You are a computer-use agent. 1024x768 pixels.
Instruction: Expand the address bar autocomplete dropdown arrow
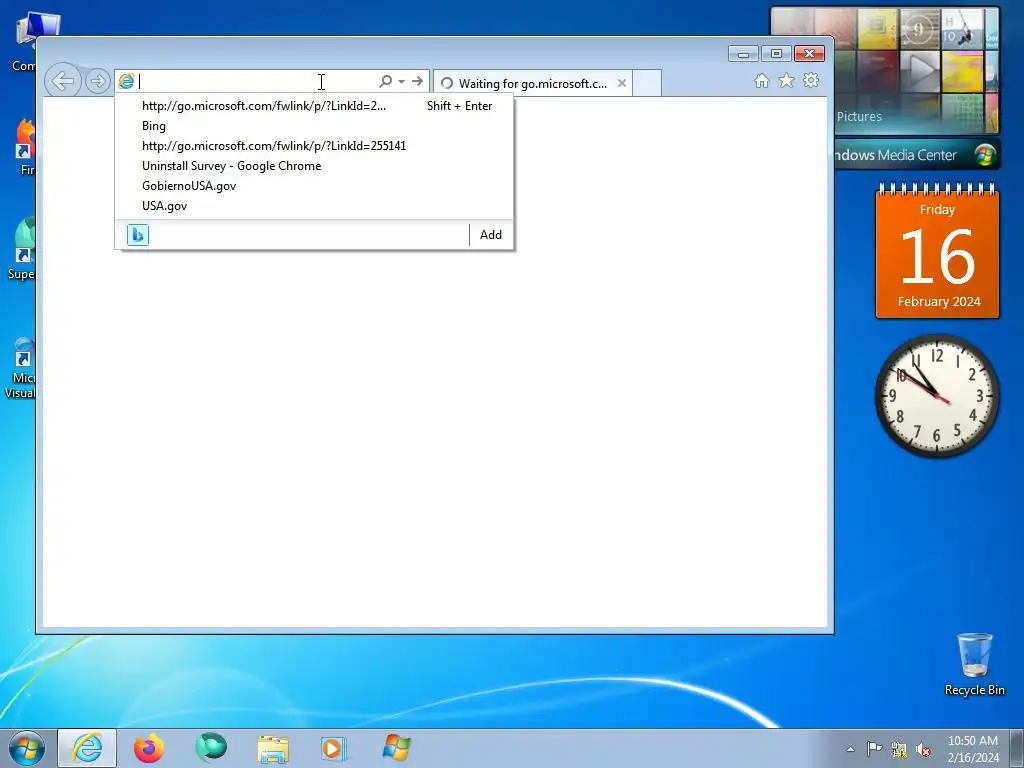[x=401, y=82]
